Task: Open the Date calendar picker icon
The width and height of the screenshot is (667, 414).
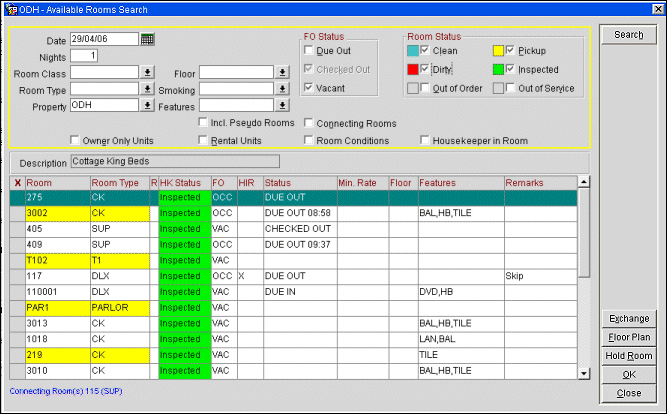Action: pos(147,39)
